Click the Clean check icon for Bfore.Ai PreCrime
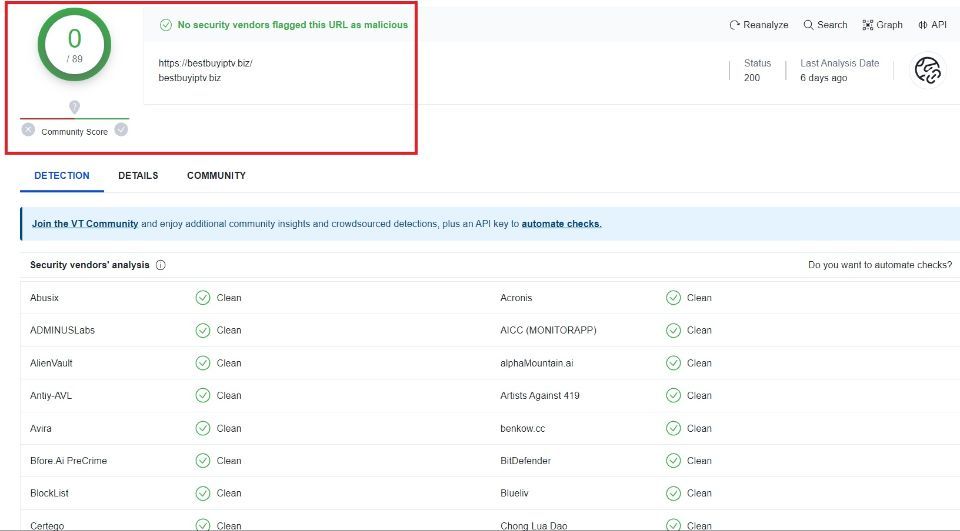 coord(203,461)
